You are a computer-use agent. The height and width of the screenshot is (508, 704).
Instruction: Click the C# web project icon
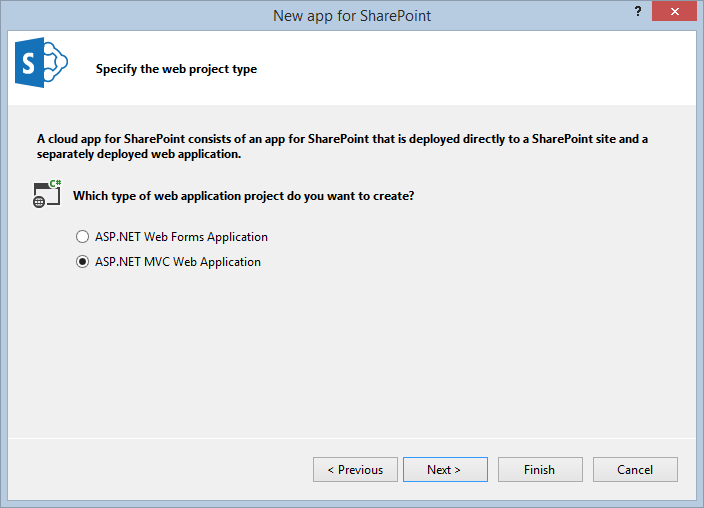(x=47, y=194)
